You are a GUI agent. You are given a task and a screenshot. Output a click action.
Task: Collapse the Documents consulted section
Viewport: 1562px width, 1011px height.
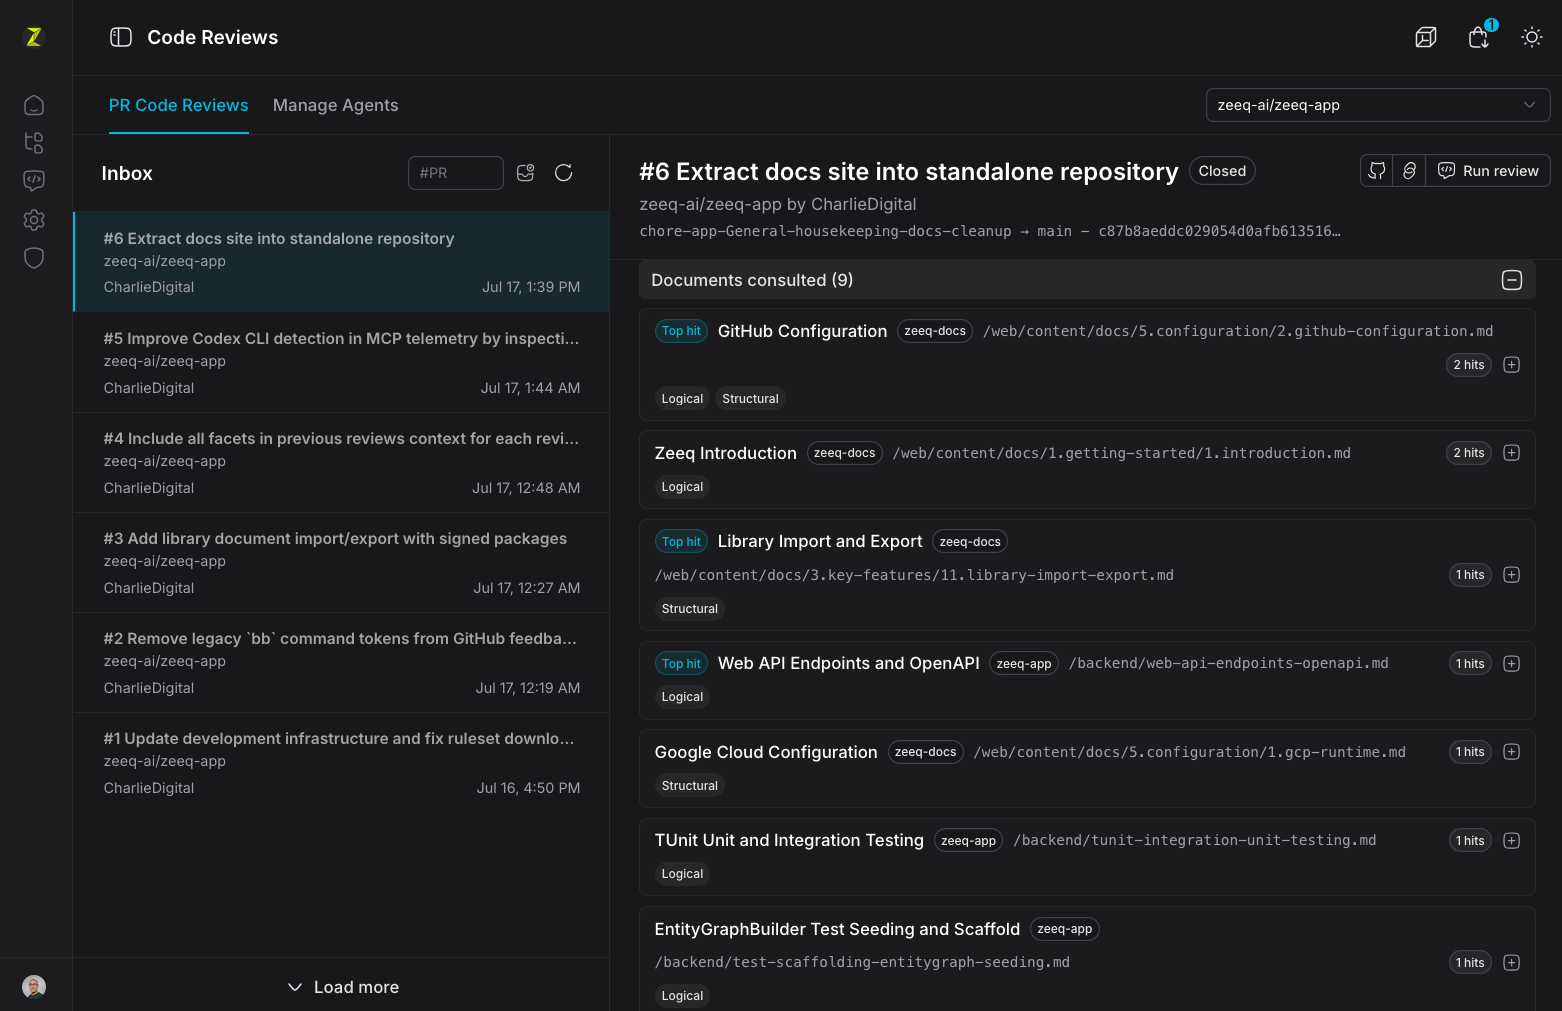(x=1512, y=280)
